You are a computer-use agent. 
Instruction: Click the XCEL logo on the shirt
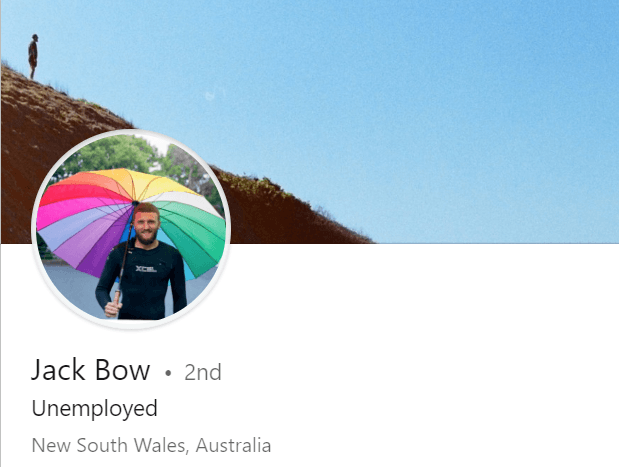coord(146,269)
